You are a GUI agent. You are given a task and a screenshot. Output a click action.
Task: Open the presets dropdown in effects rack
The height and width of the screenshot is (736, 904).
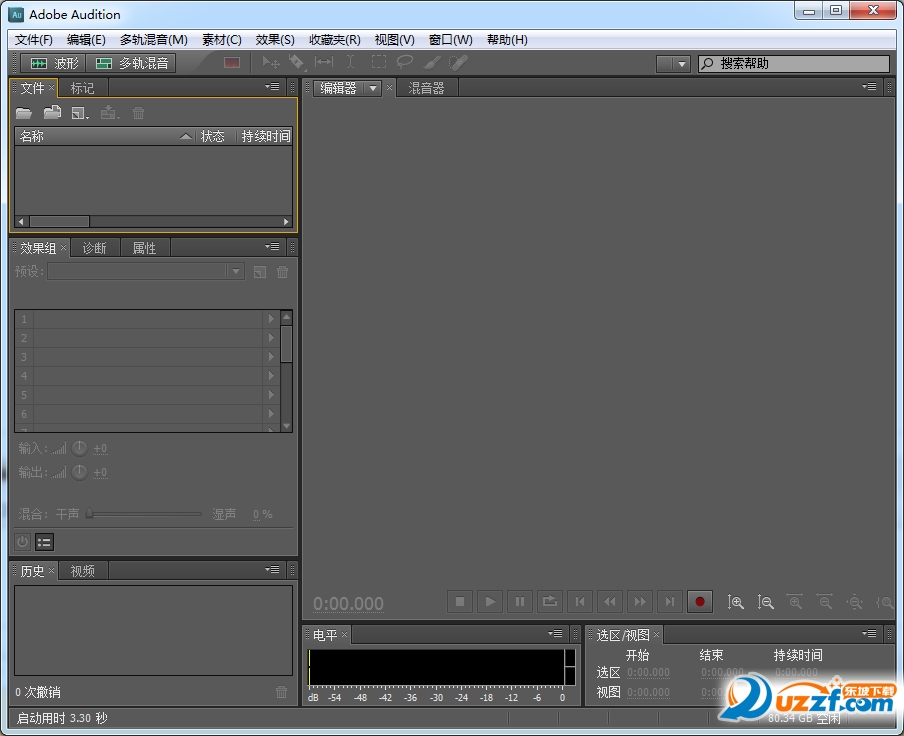[146, 271]
